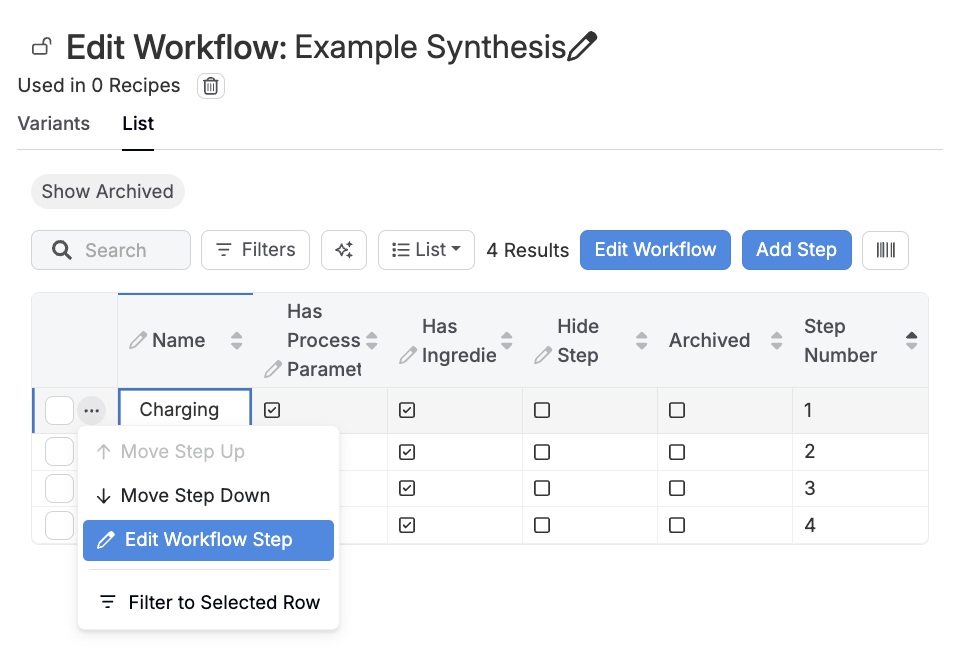964x654 pixels.
Task: Toggle Hide Step checkbox in step 1
Action: 542,410
